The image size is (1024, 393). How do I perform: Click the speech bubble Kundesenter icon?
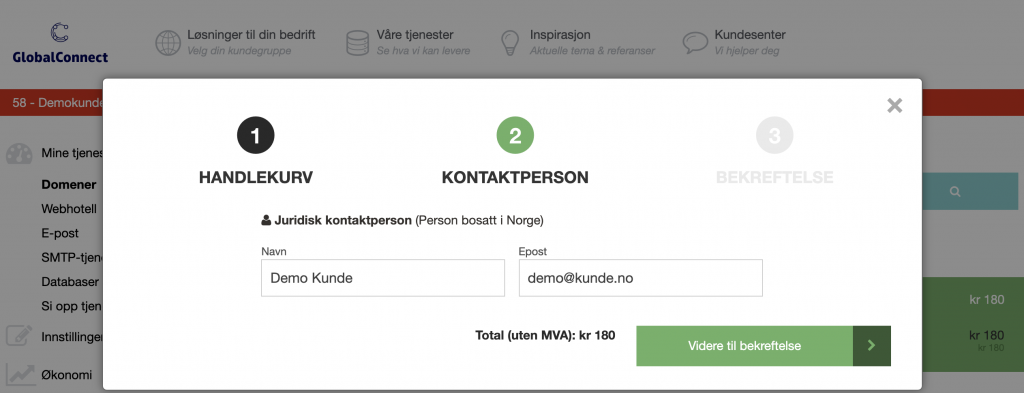click(x=695, y=43)
